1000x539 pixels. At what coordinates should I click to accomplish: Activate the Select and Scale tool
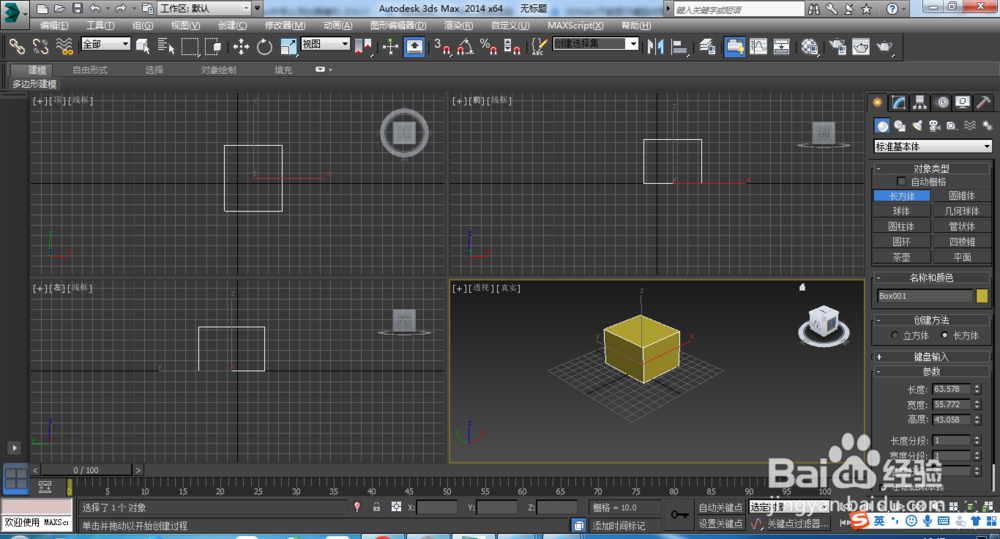(288, 47)
